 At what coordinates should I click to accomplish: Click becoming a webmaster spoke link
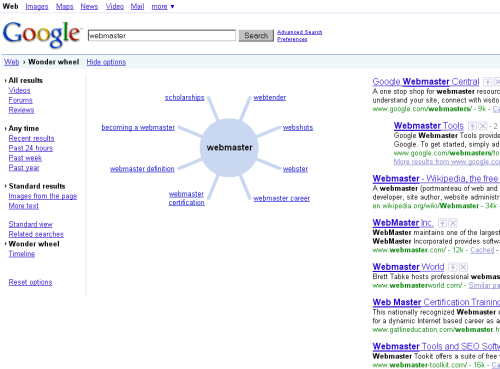pyautogui.click(x=138, y=127)
